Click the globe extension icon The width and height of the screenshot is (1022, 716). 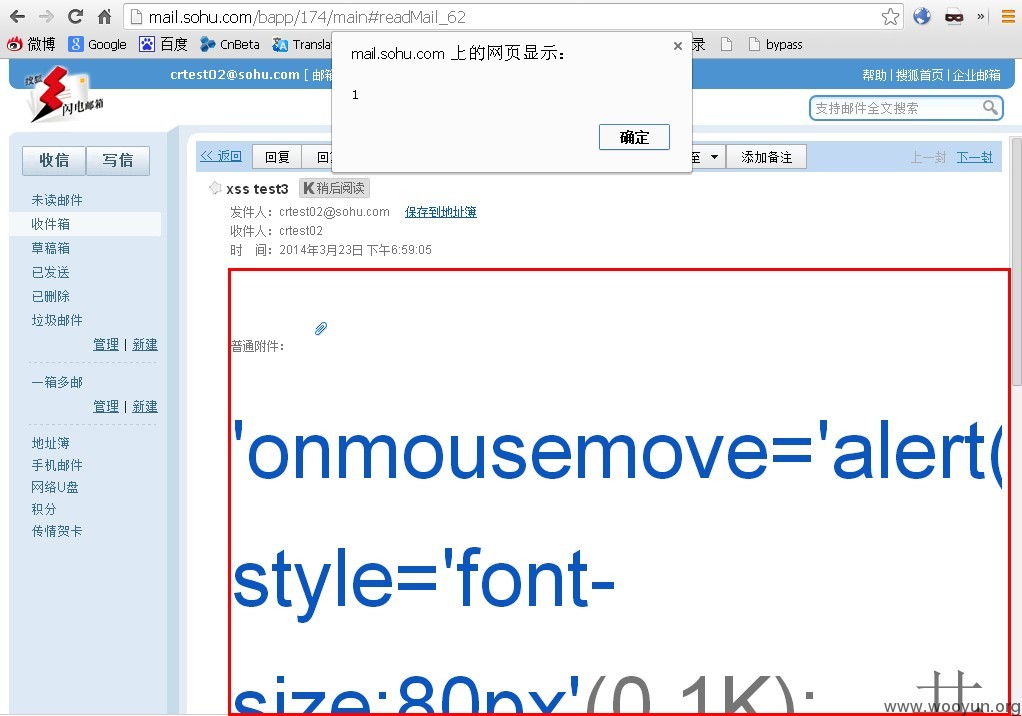click(922, 16)
